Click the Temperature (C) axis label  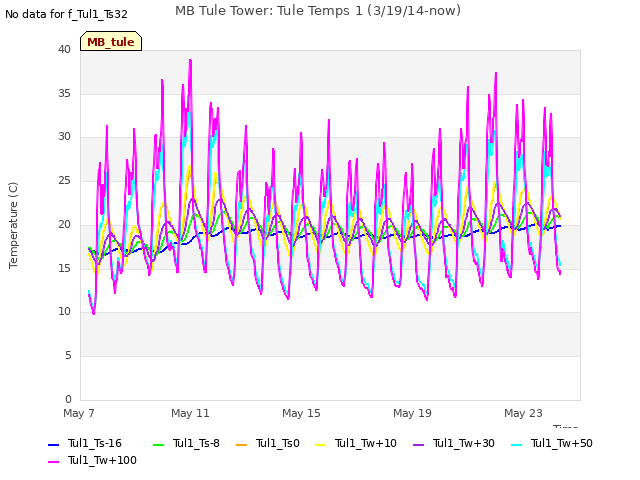pos(13,225)
